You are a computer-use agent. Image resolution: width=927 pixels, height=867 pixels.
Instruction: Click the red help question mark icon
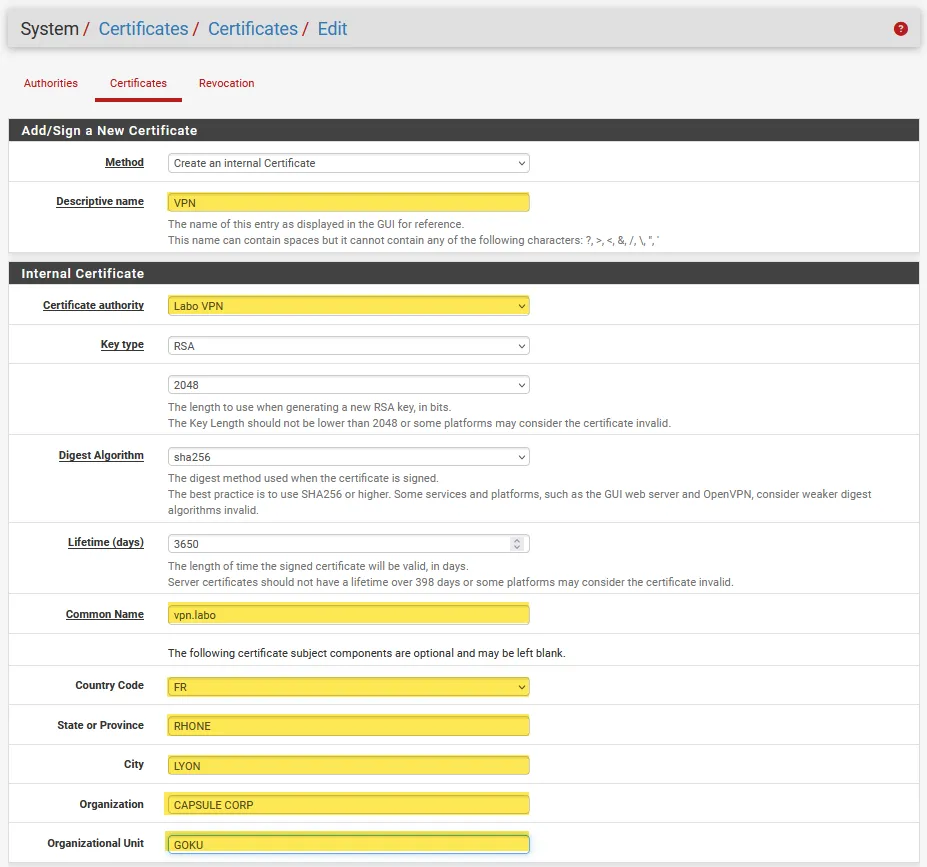pyautogui.click(x=900, y=29)
